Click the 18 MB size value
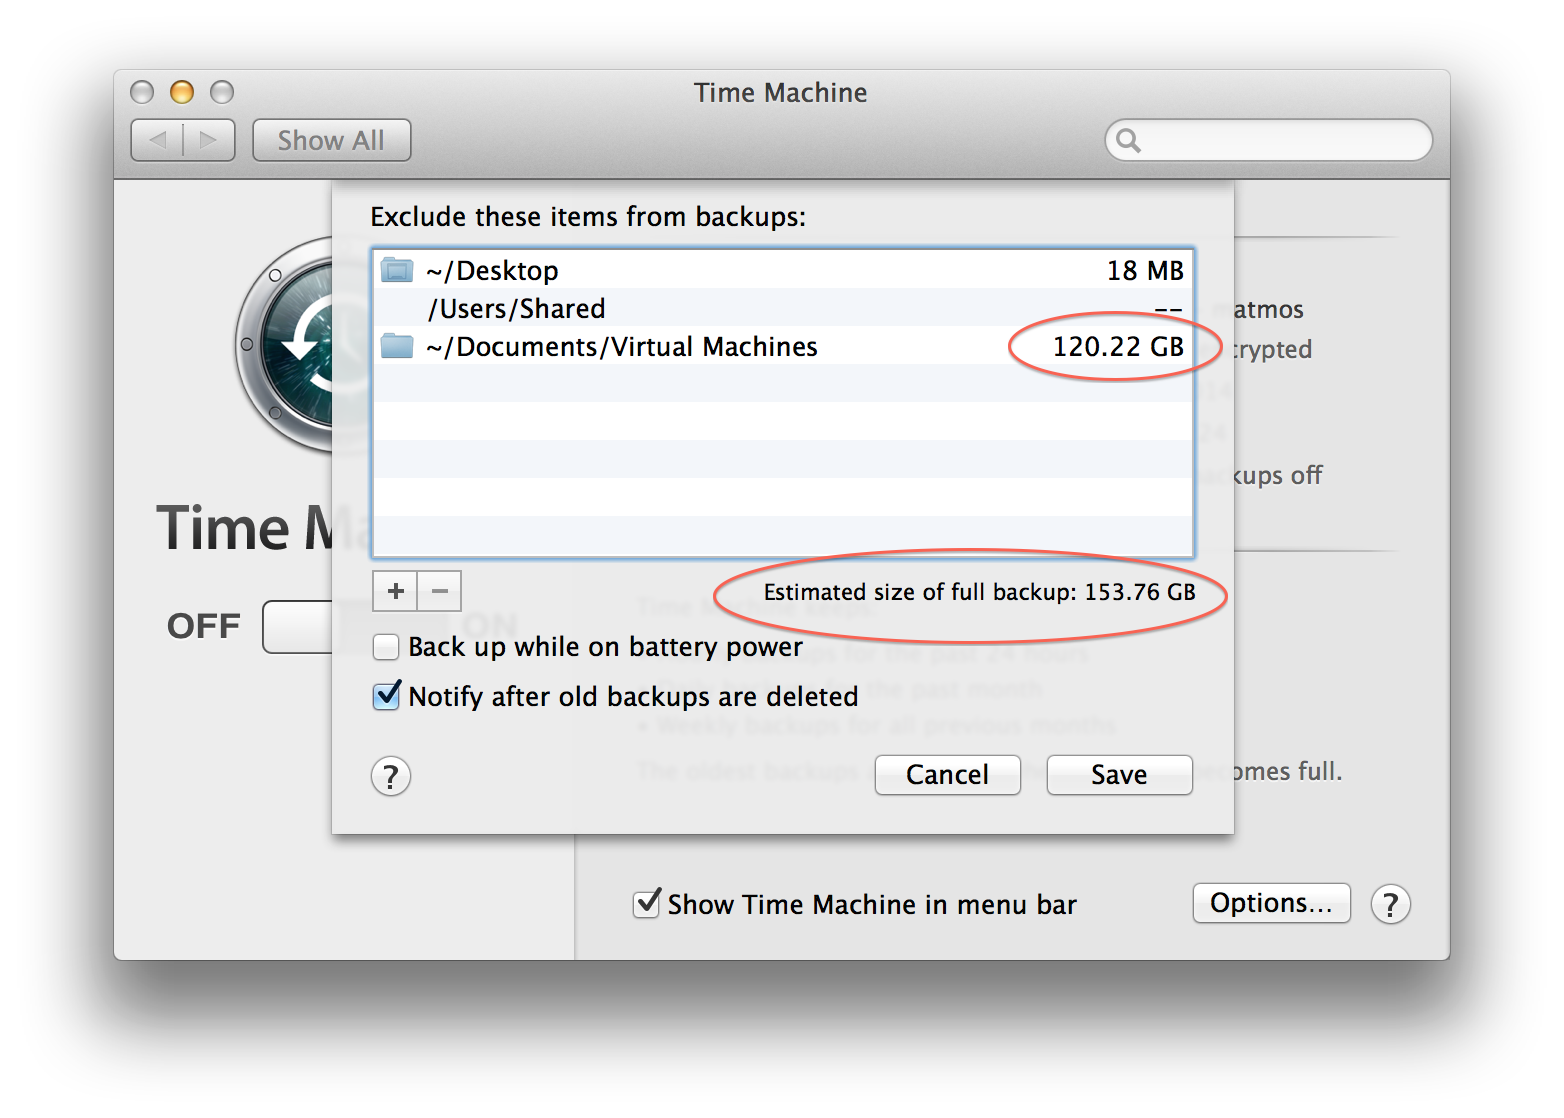 click(1145, 270)
